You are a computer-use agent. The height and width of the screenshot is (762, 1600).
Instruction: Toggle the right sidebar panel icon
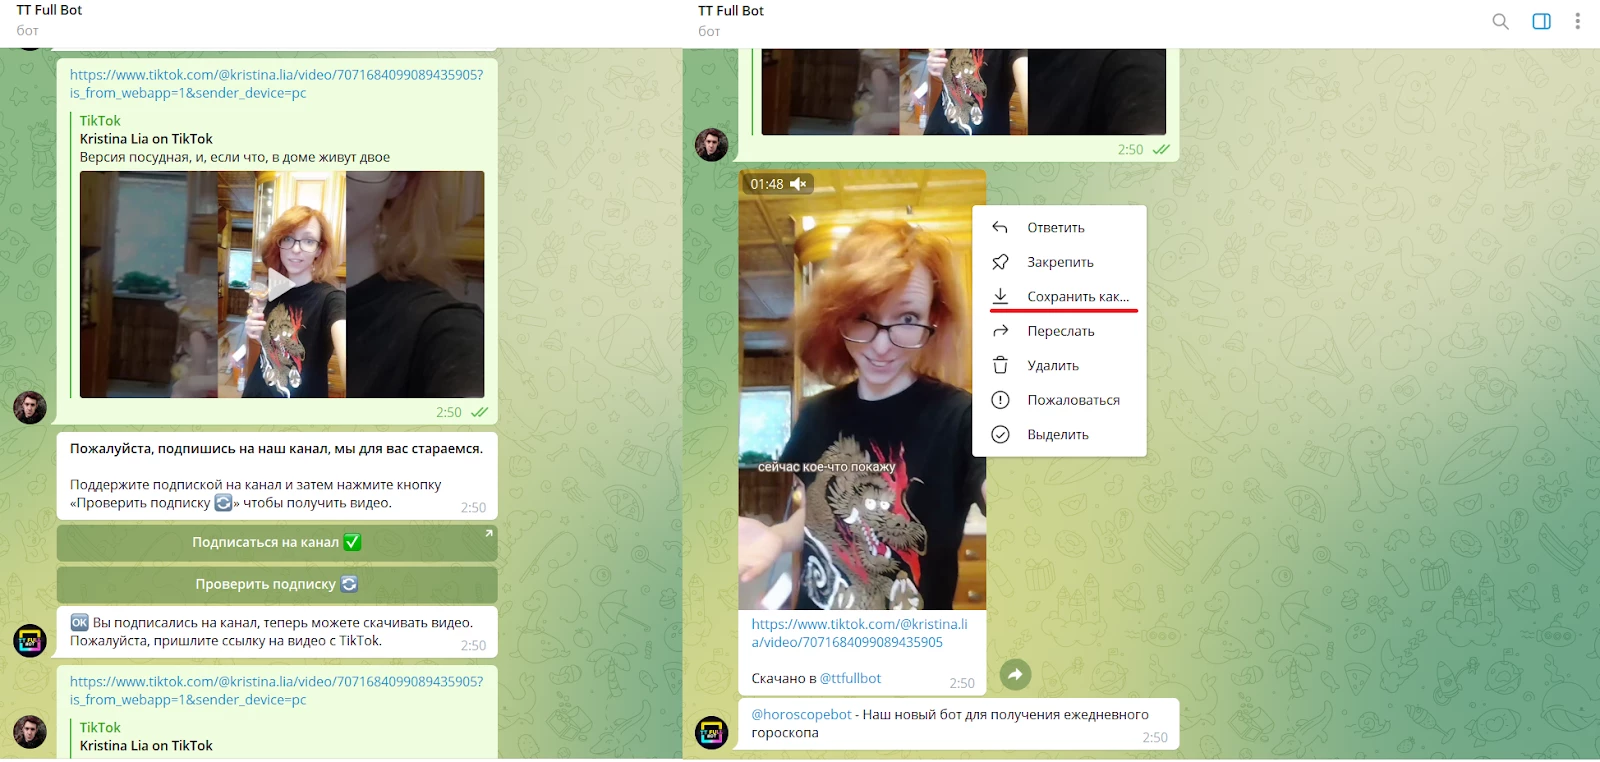point(1541,21)
